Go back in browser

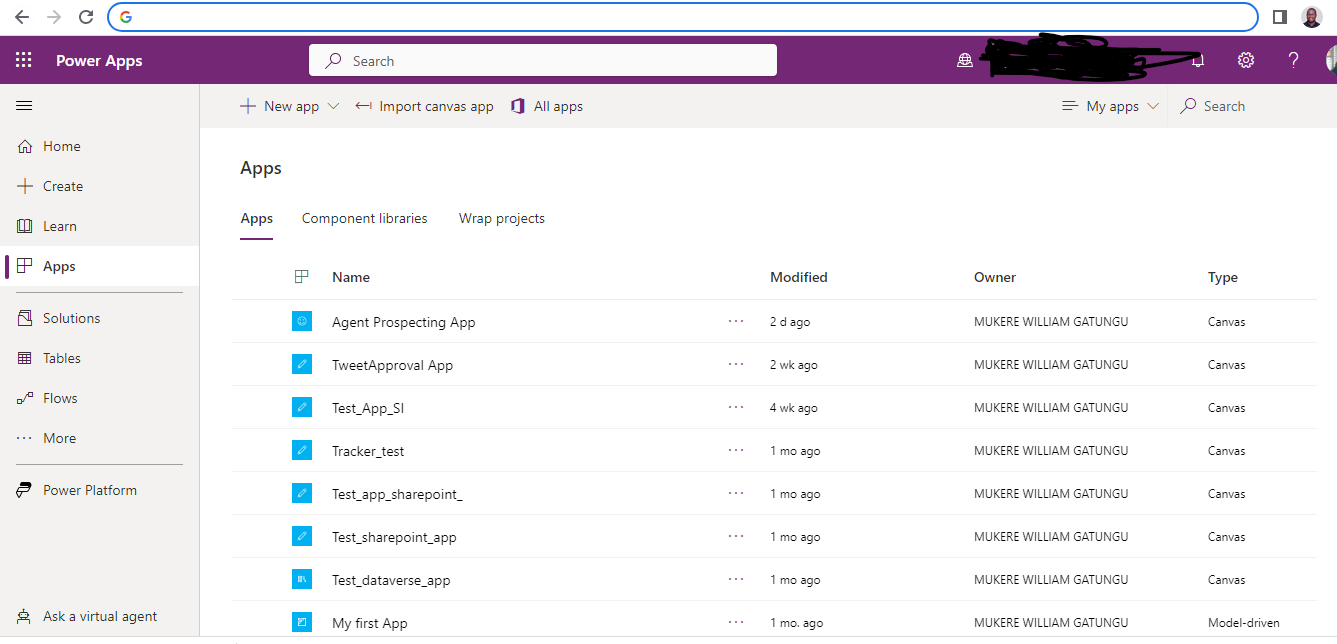22,17
